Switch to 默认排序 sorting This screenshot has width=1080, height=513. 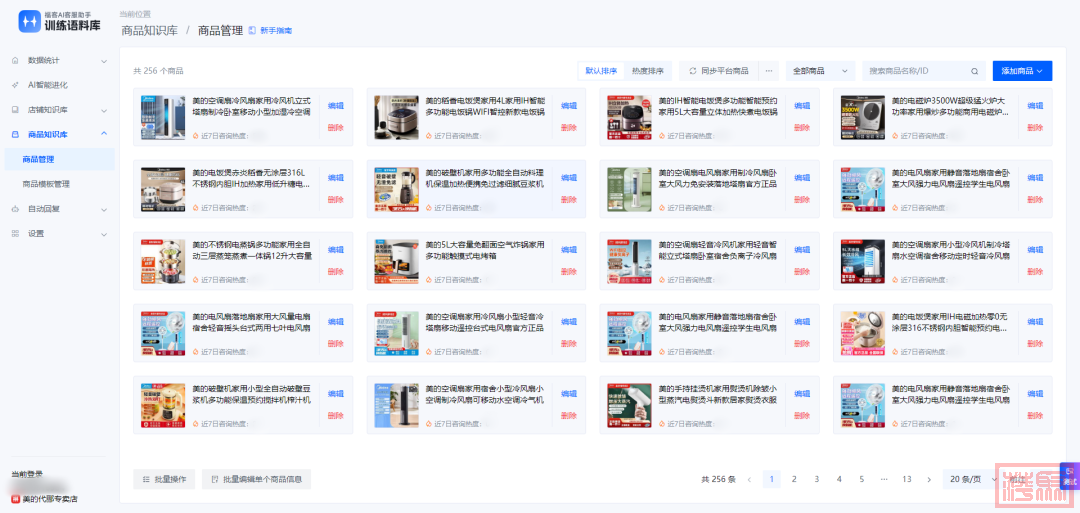601,71
